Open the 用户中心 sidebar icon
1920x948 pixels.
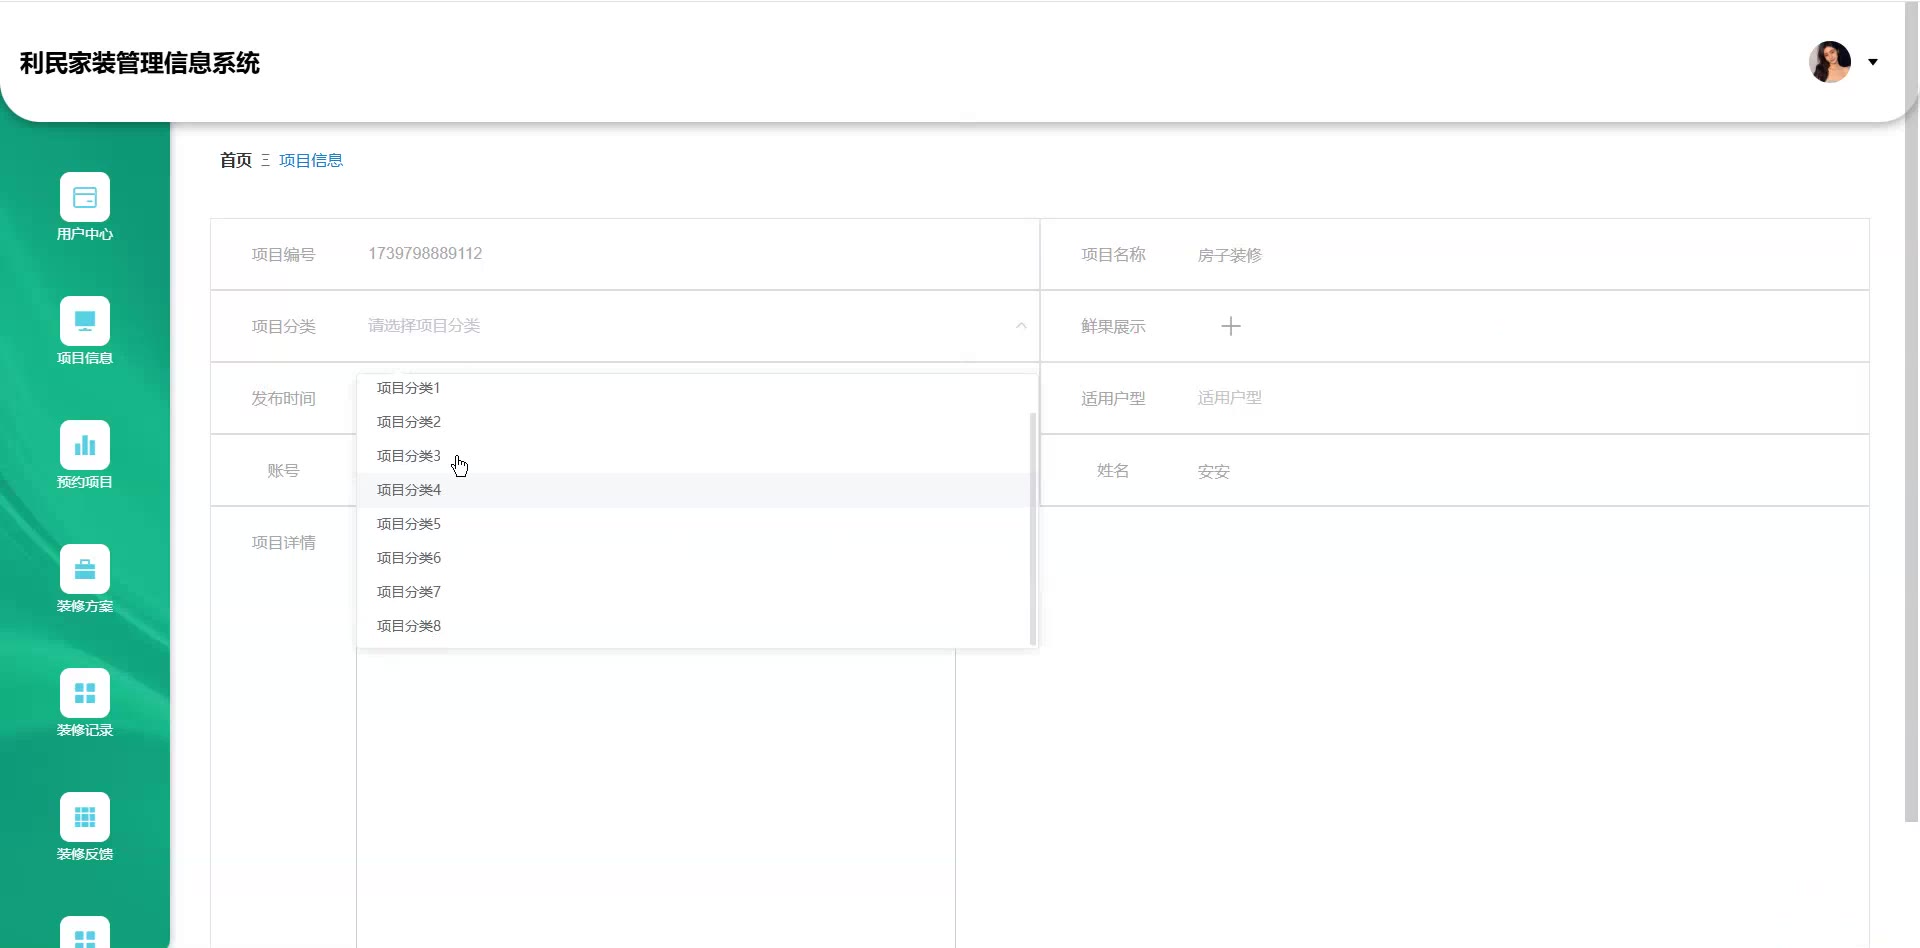[x=85, y=197]
